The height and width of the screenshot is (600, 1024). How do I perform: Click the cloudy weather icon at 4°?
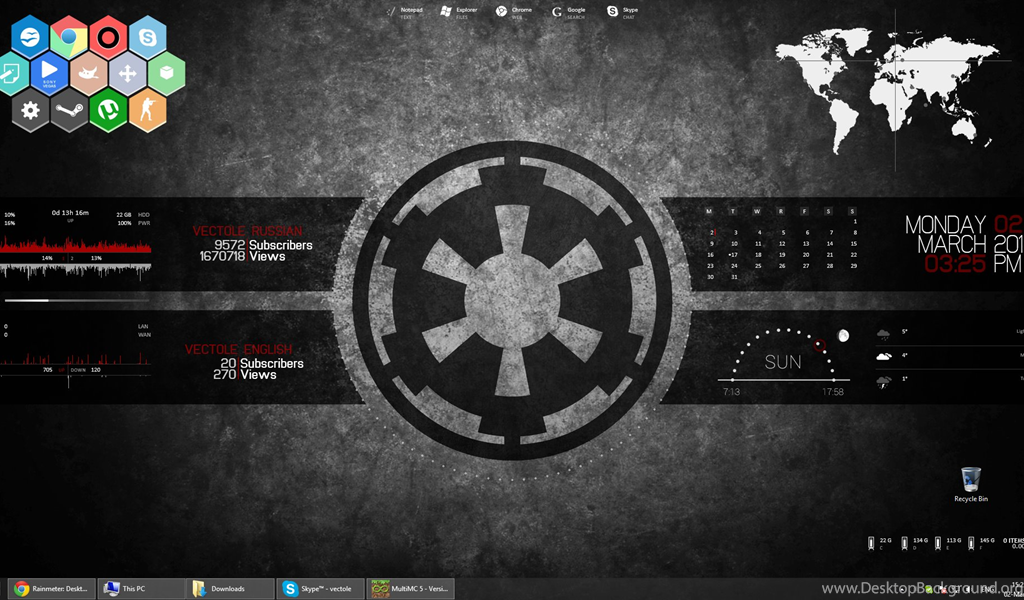[x=884, y=356]
